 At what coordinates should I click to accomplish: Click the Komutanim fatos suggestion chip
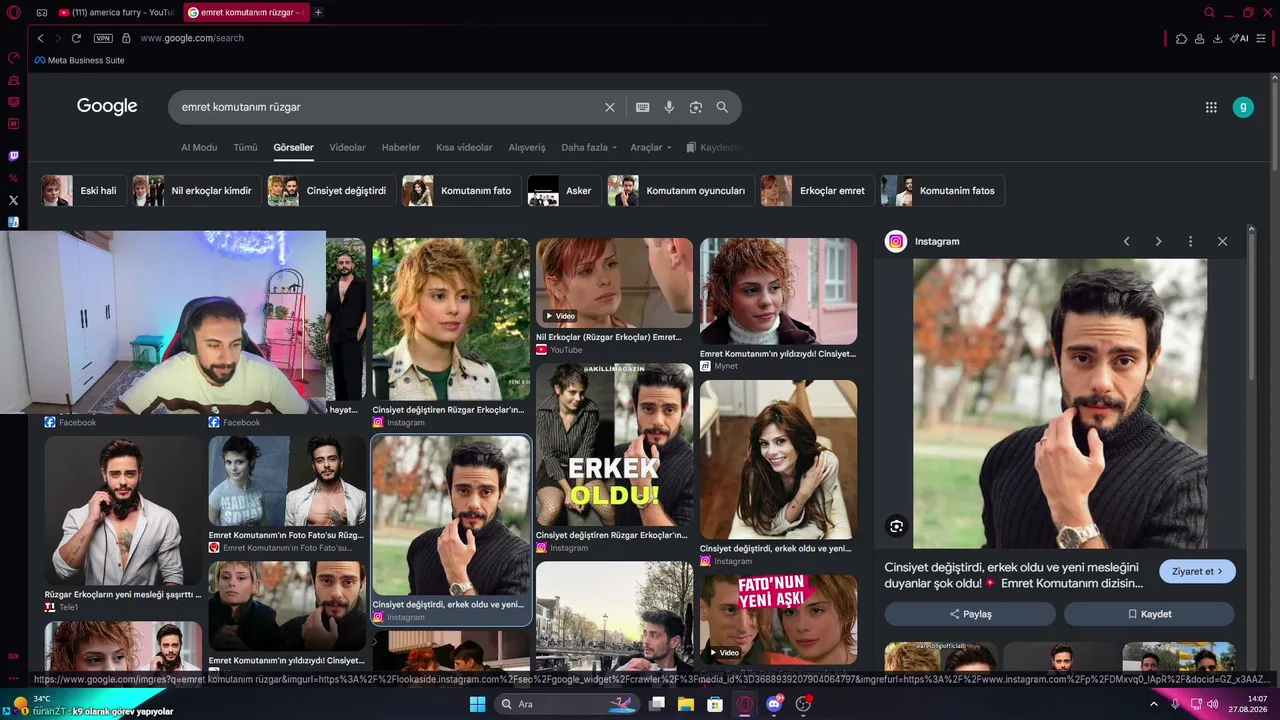pyautogui.click(x=943, y=191)
